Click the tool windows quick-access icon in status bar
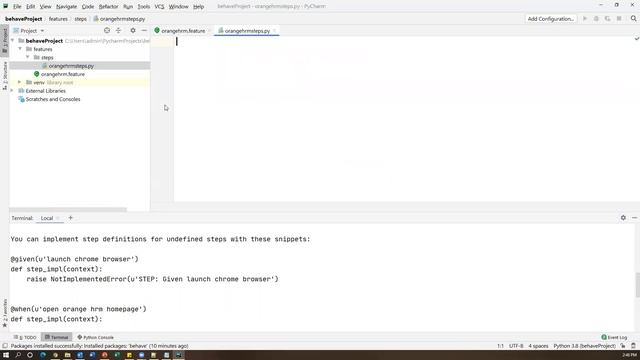The image size is (640, 360). tap(5, 346)
